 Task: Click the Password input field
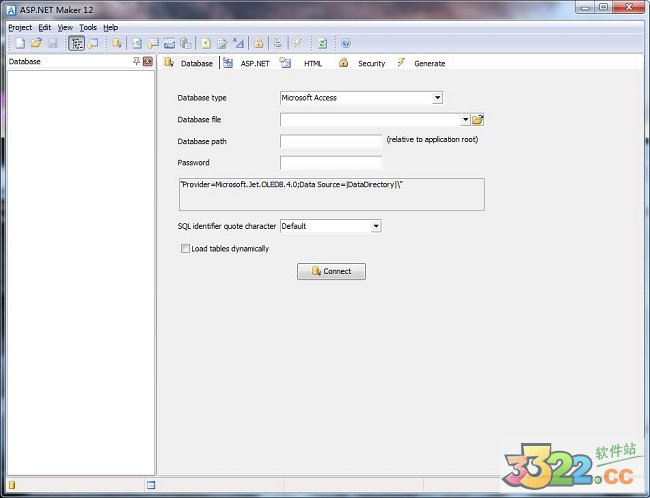[x=331, y=163]
